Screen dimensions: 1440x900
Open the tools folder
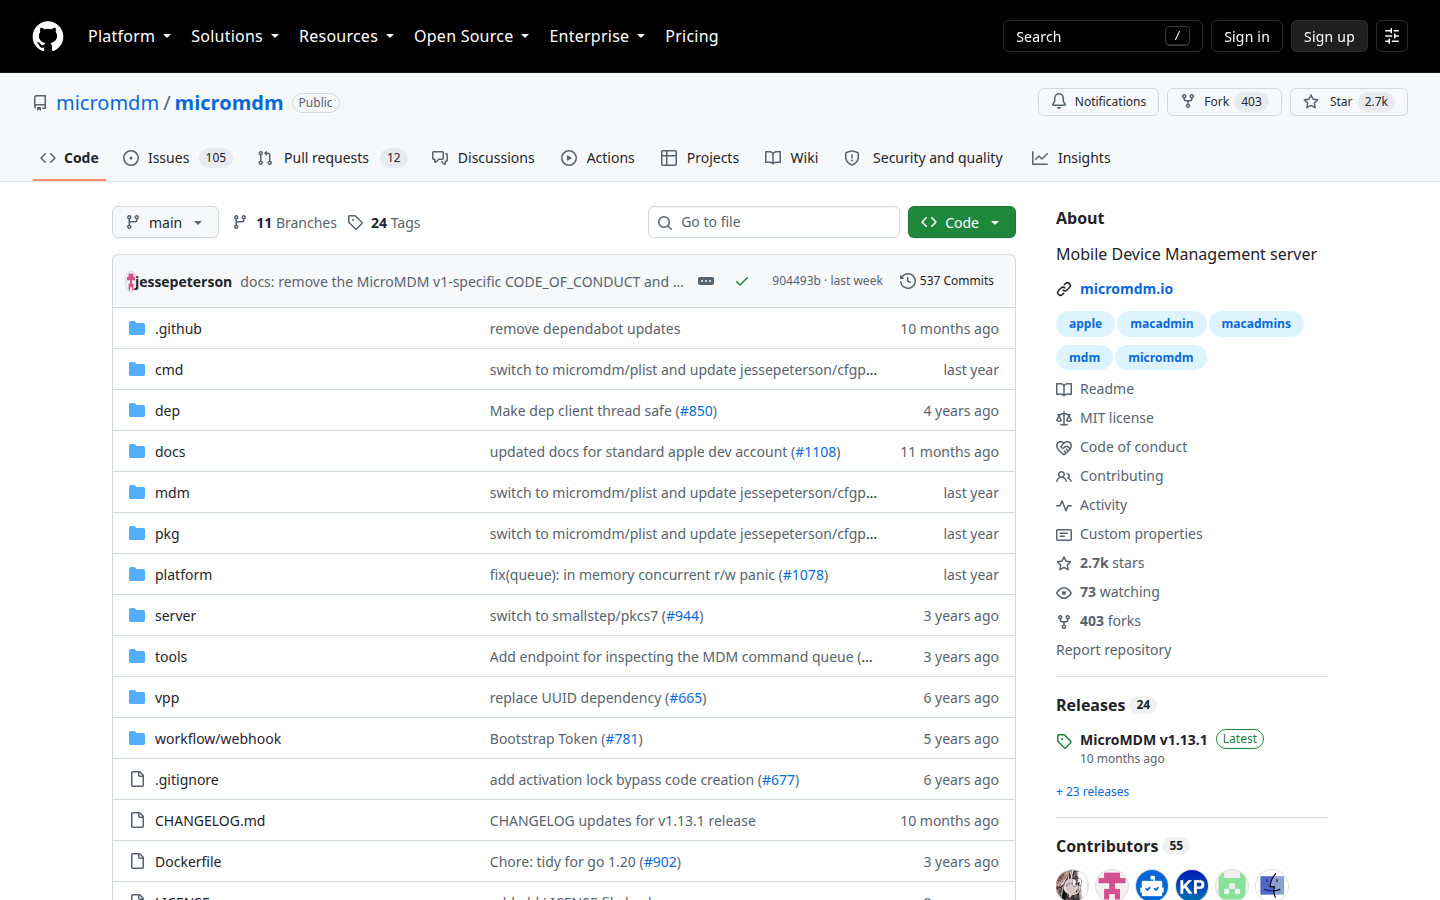pyautogui.click(x=171, y=657)
